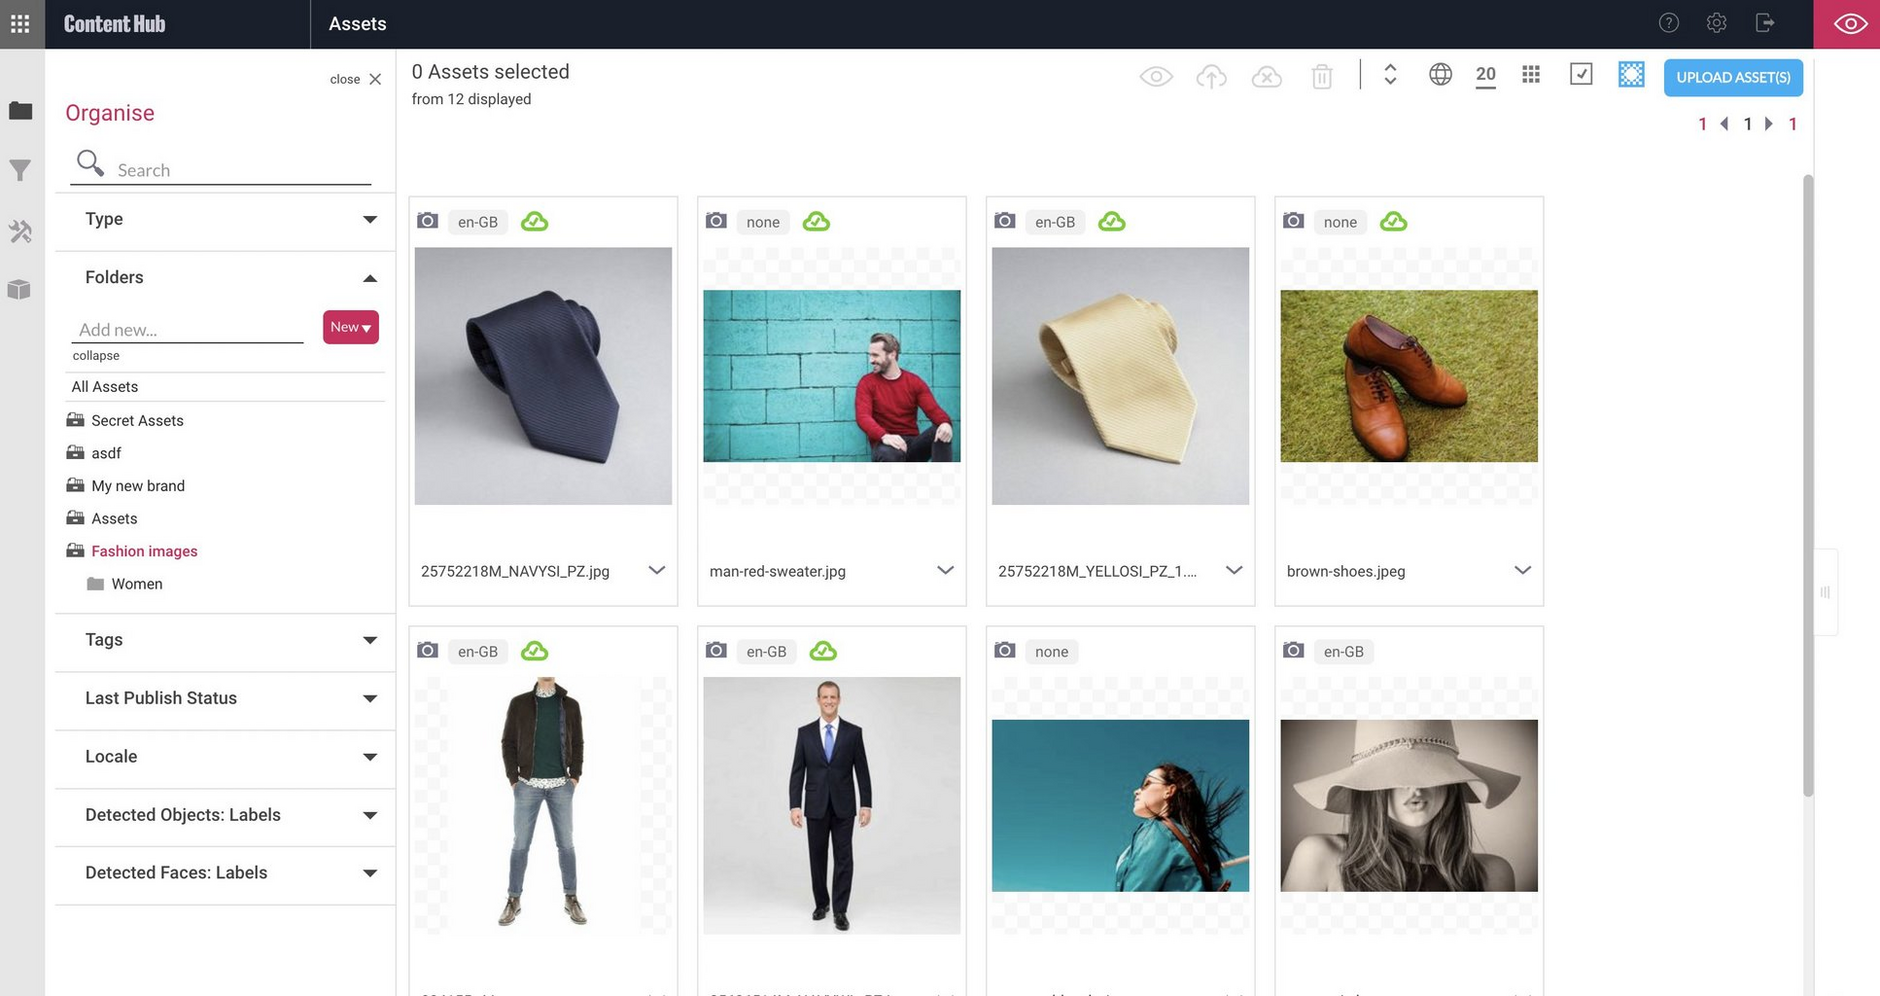1880x996 pixels.
Task: Open menu chevron for 25752218M_YELLOSI_PZ_1
Action: [x=1234, y=570]
